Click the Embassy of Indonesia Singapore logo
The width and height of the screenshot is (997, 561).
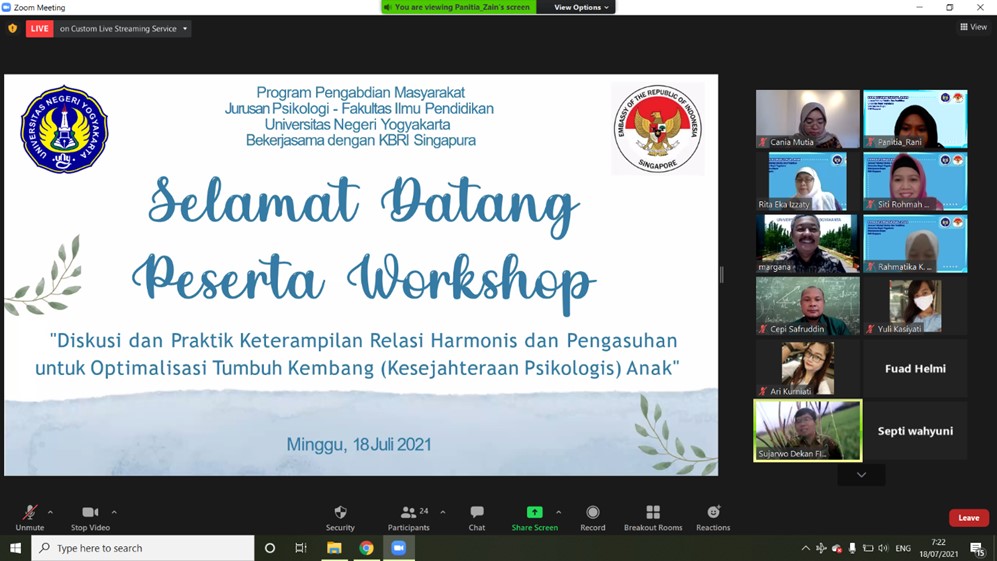pyautogui.click(x=657, y=128)
